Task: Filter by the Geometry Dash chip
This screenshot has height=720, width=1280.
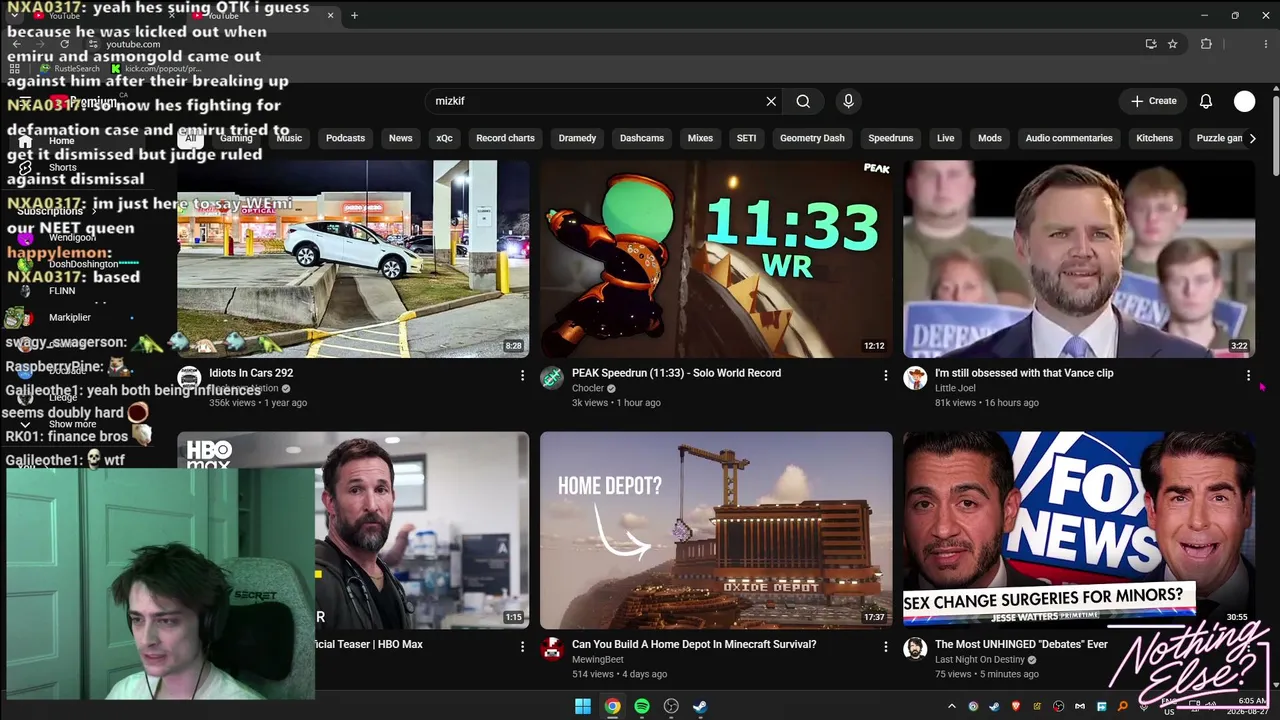Action: (x=812, y=138)
